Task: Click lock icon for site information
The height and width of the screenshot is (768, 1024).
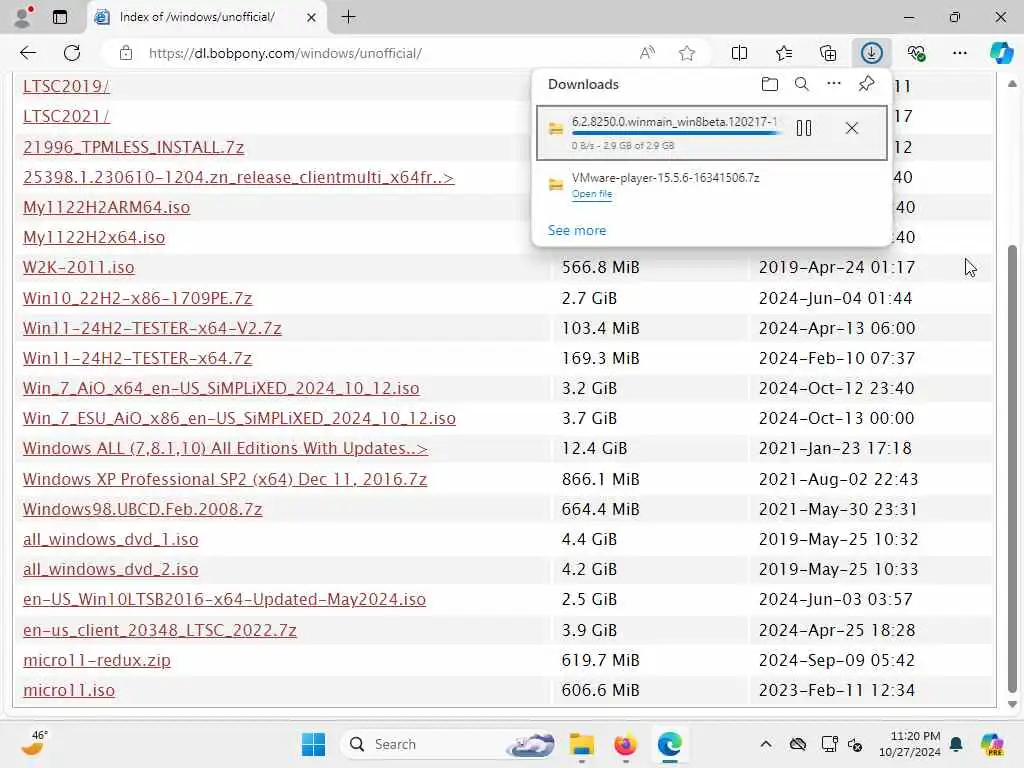Action: tap(126, 54)
